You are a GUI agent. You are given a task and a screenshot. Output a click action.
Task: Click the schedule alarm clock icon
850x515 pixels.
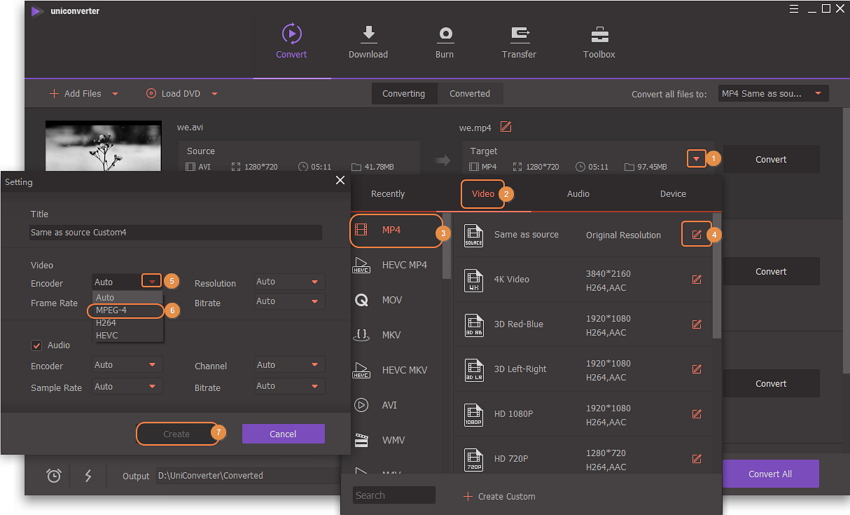pyautogui.click(x=54, y=475)
